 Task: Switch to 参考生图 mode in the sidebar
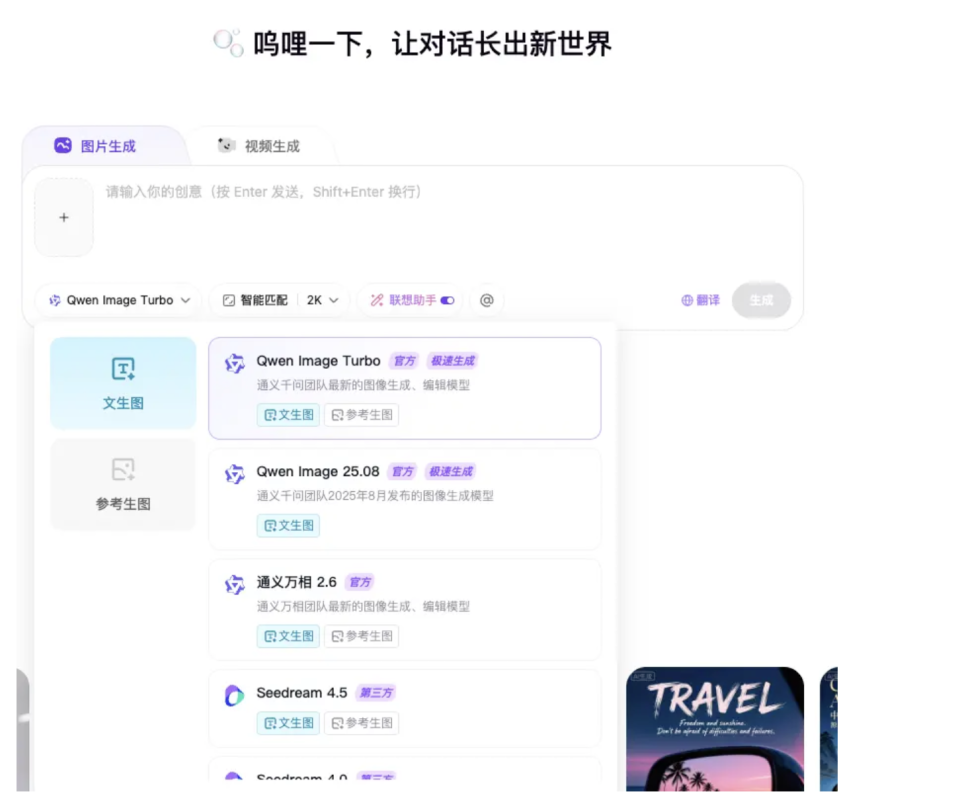122,485
